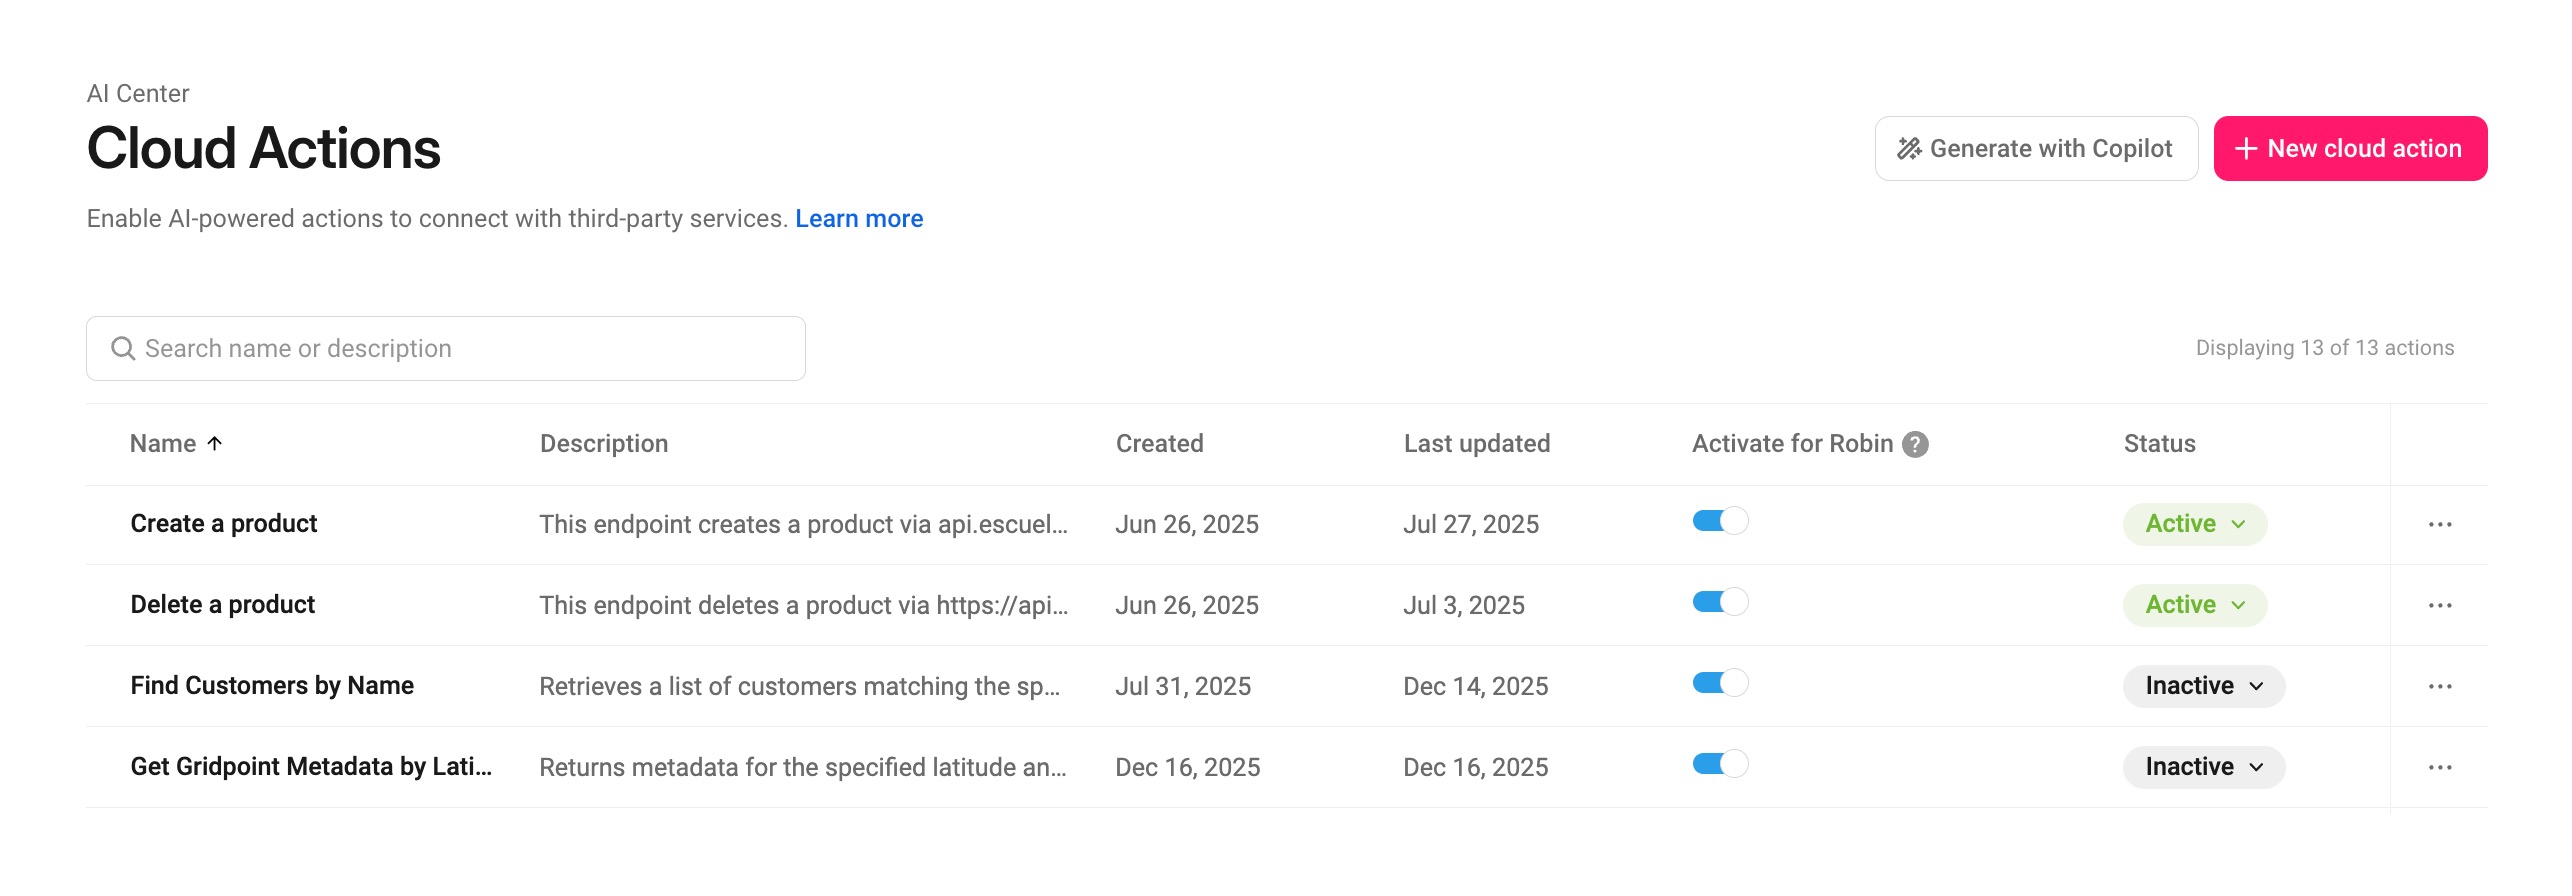
Task: Follow the Learn more link
Action: tap(859, 219)
